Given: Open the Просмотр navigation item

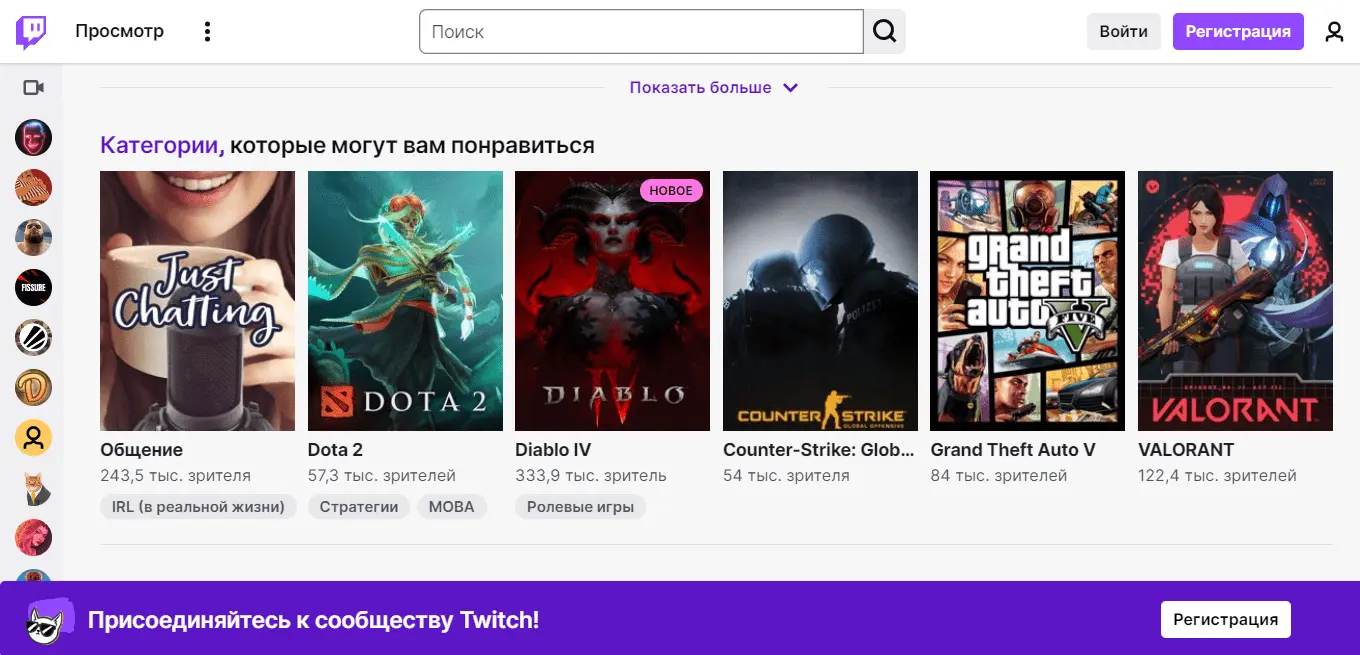Looking at the screenshot, I should tap(119, 32).
